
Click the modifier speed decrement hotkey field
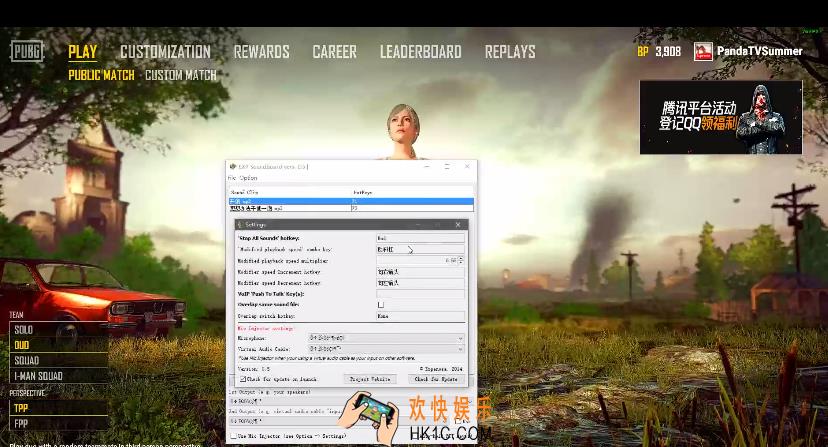[420, 283]
